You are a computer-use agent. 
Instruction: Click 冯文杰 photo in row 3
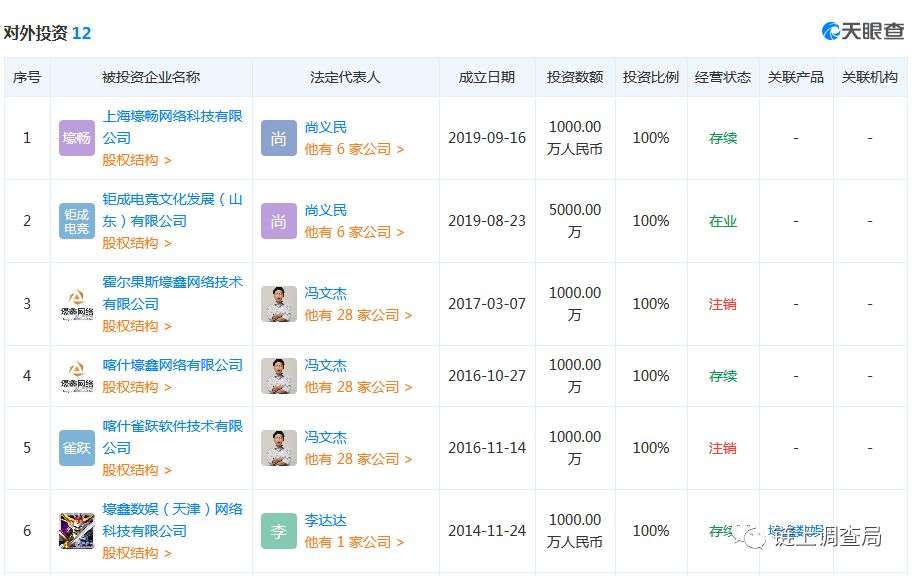point(279,304)
